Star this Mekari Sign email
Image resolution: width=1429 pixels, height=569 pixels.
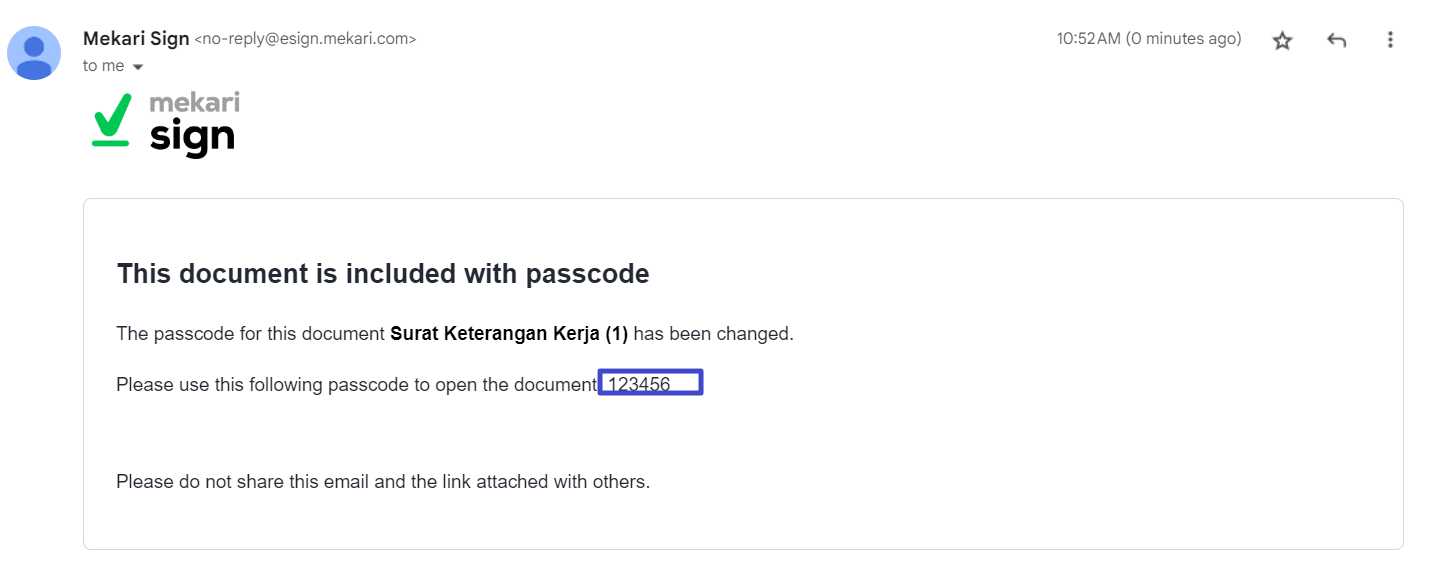pos(1282,40)
